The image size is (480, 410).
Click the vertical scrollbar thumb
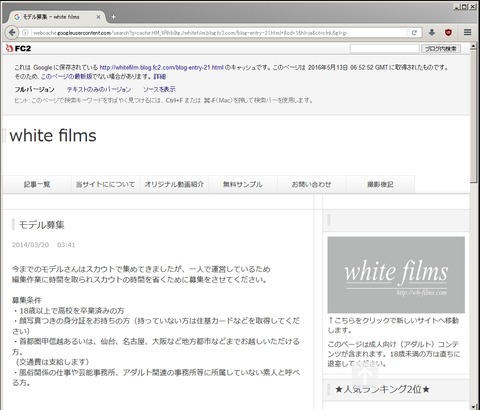point(473,117)
